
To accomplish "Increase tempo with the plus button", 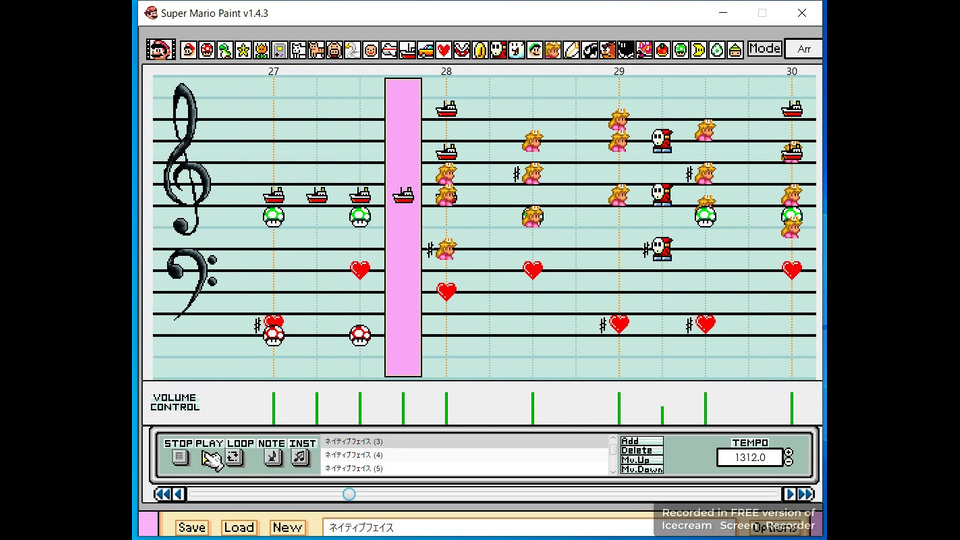I will (789, 453).
